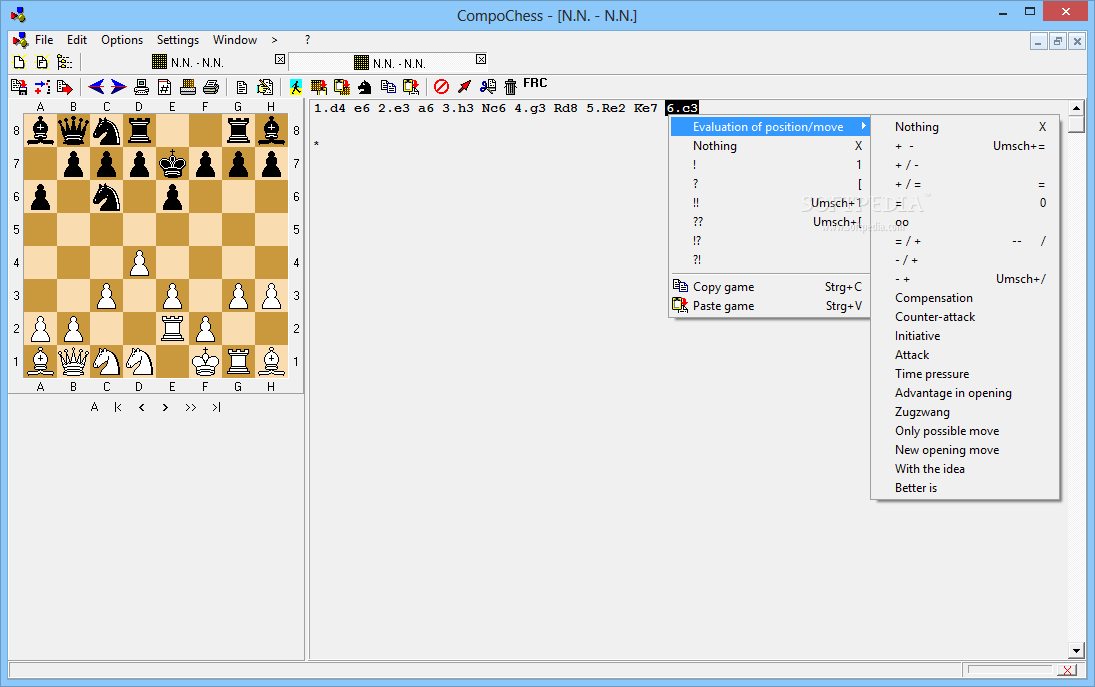Click the red prohibition circle icon
Screen dimensions: 1095x687
pyautogui.click(x=441, y=87)
